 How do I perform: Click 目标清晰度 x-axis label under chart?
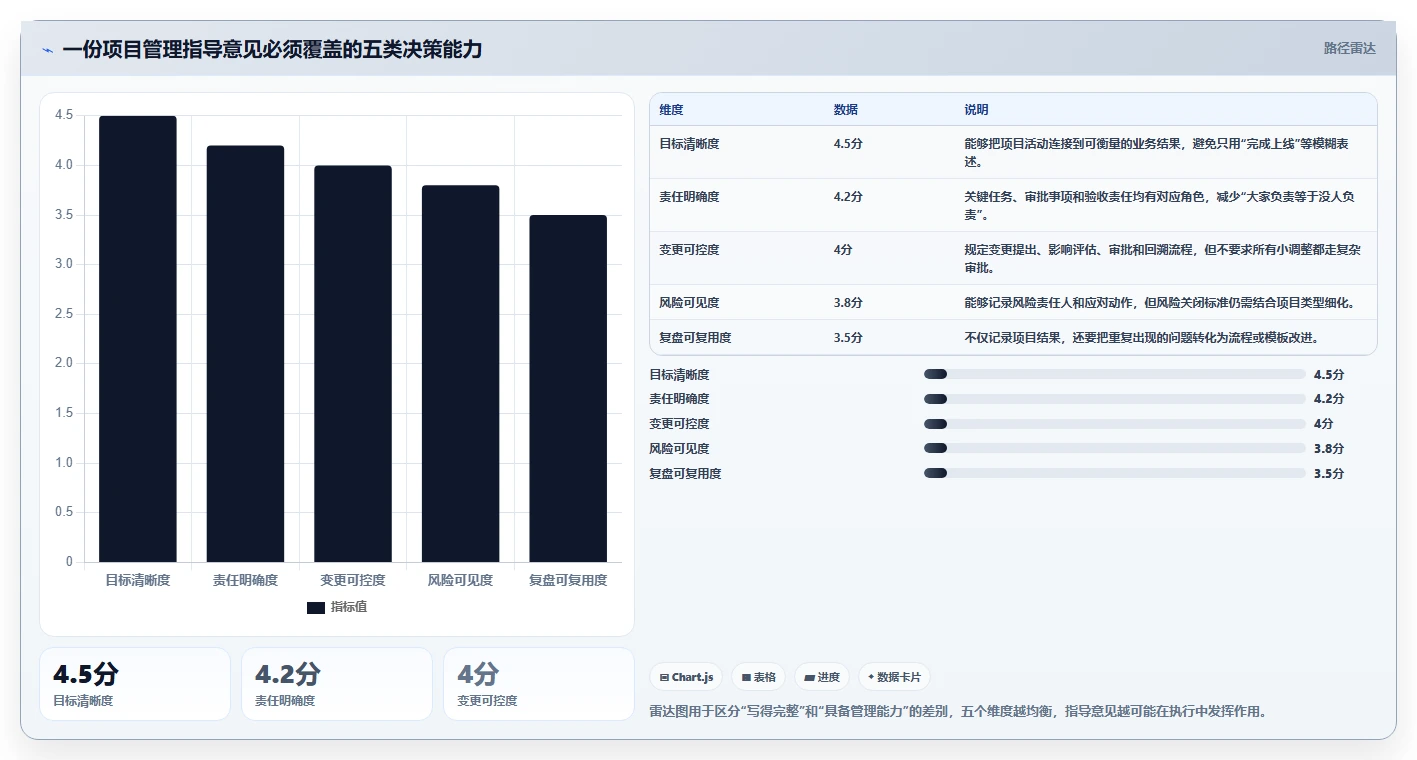point(137,580)
